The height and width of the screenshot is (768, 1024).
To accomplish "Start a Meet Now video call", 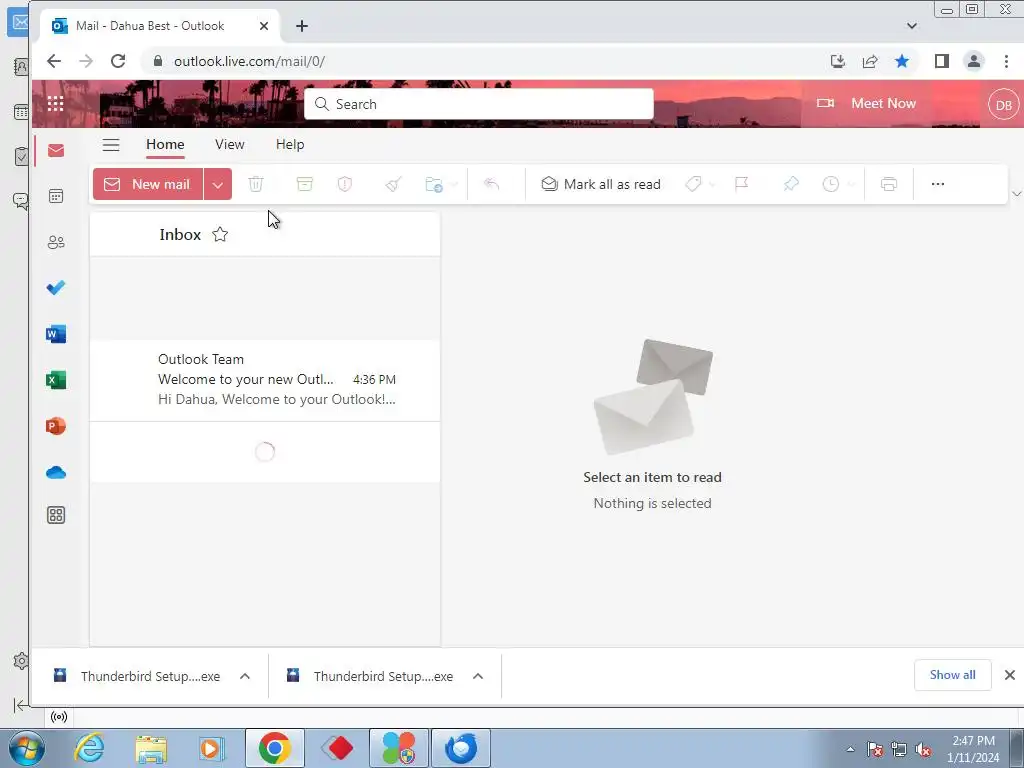I will click(x=866, y=103).
